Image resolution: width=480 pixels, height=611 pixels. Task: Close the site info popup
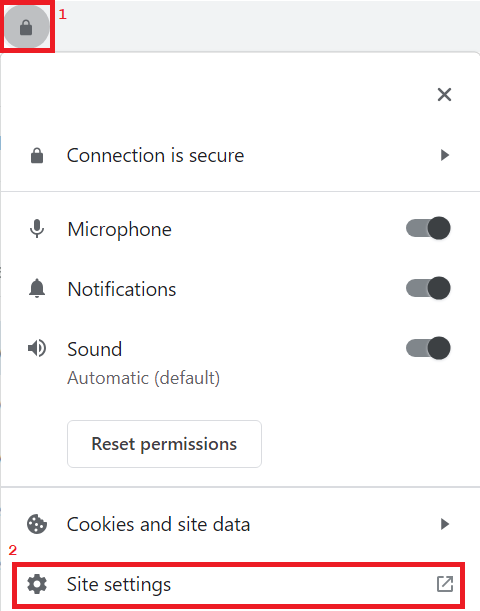pyautogui.click(x=444, y=94)
